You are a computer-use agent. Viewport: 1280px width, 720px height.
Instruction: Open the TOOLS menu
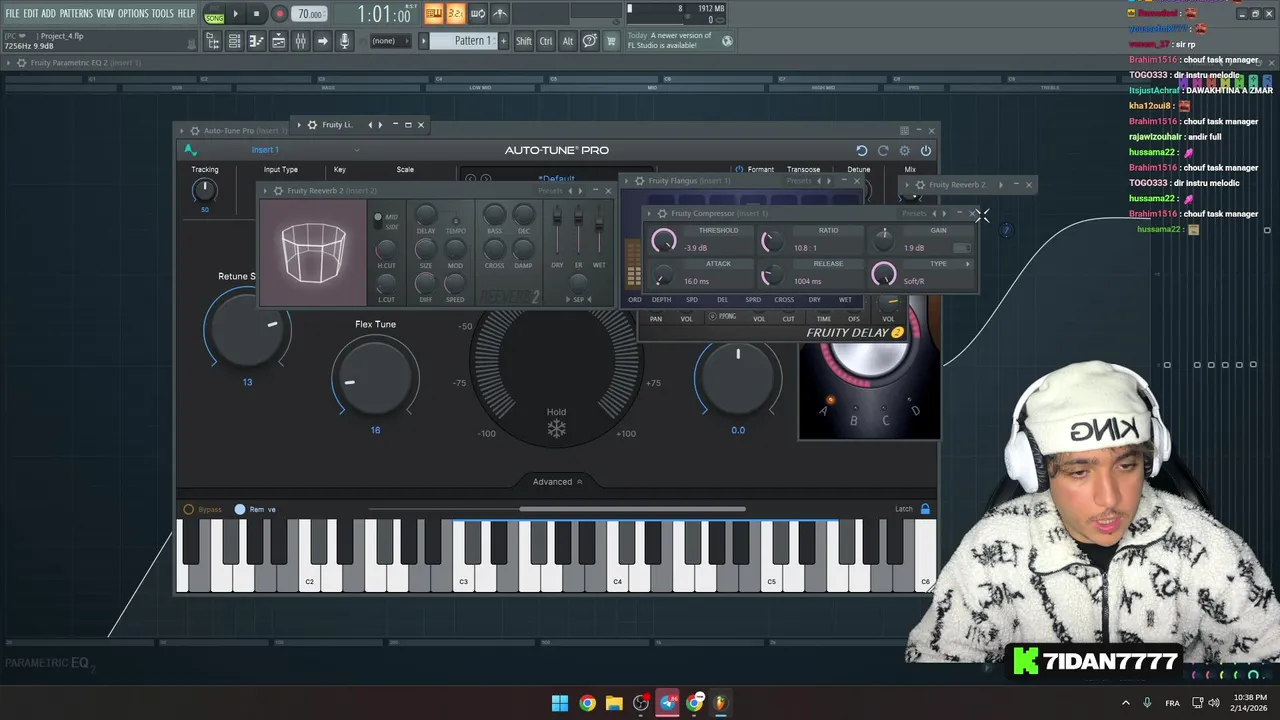point(162,13)
